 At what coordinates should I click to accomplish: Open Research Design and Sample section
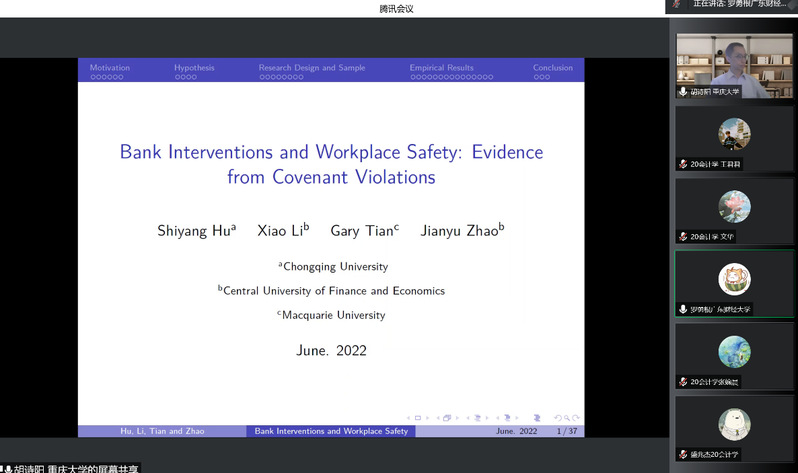(x=311, y=68)
